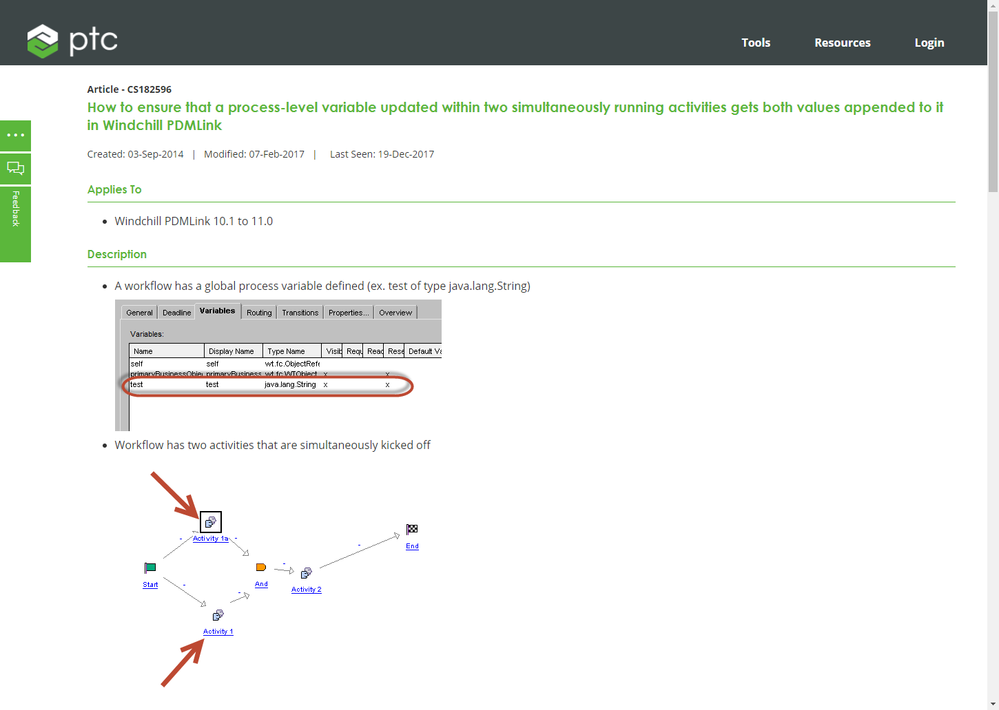The width and height of the screenshot is (999, 710).
Task: Click the End label in the workflow
Action: coord(412,546)
